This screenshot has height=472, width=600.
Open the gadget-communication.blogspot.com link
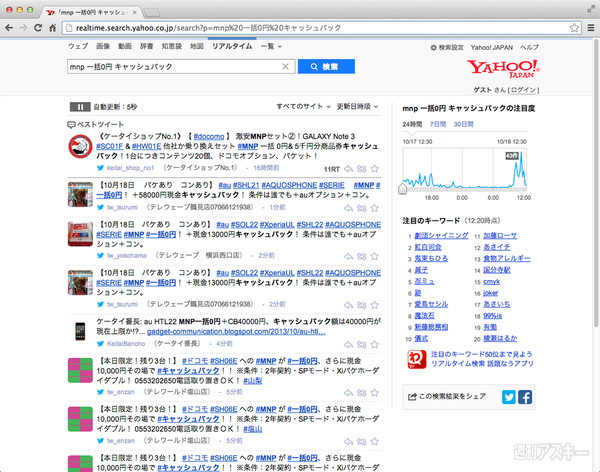(236, 332)
